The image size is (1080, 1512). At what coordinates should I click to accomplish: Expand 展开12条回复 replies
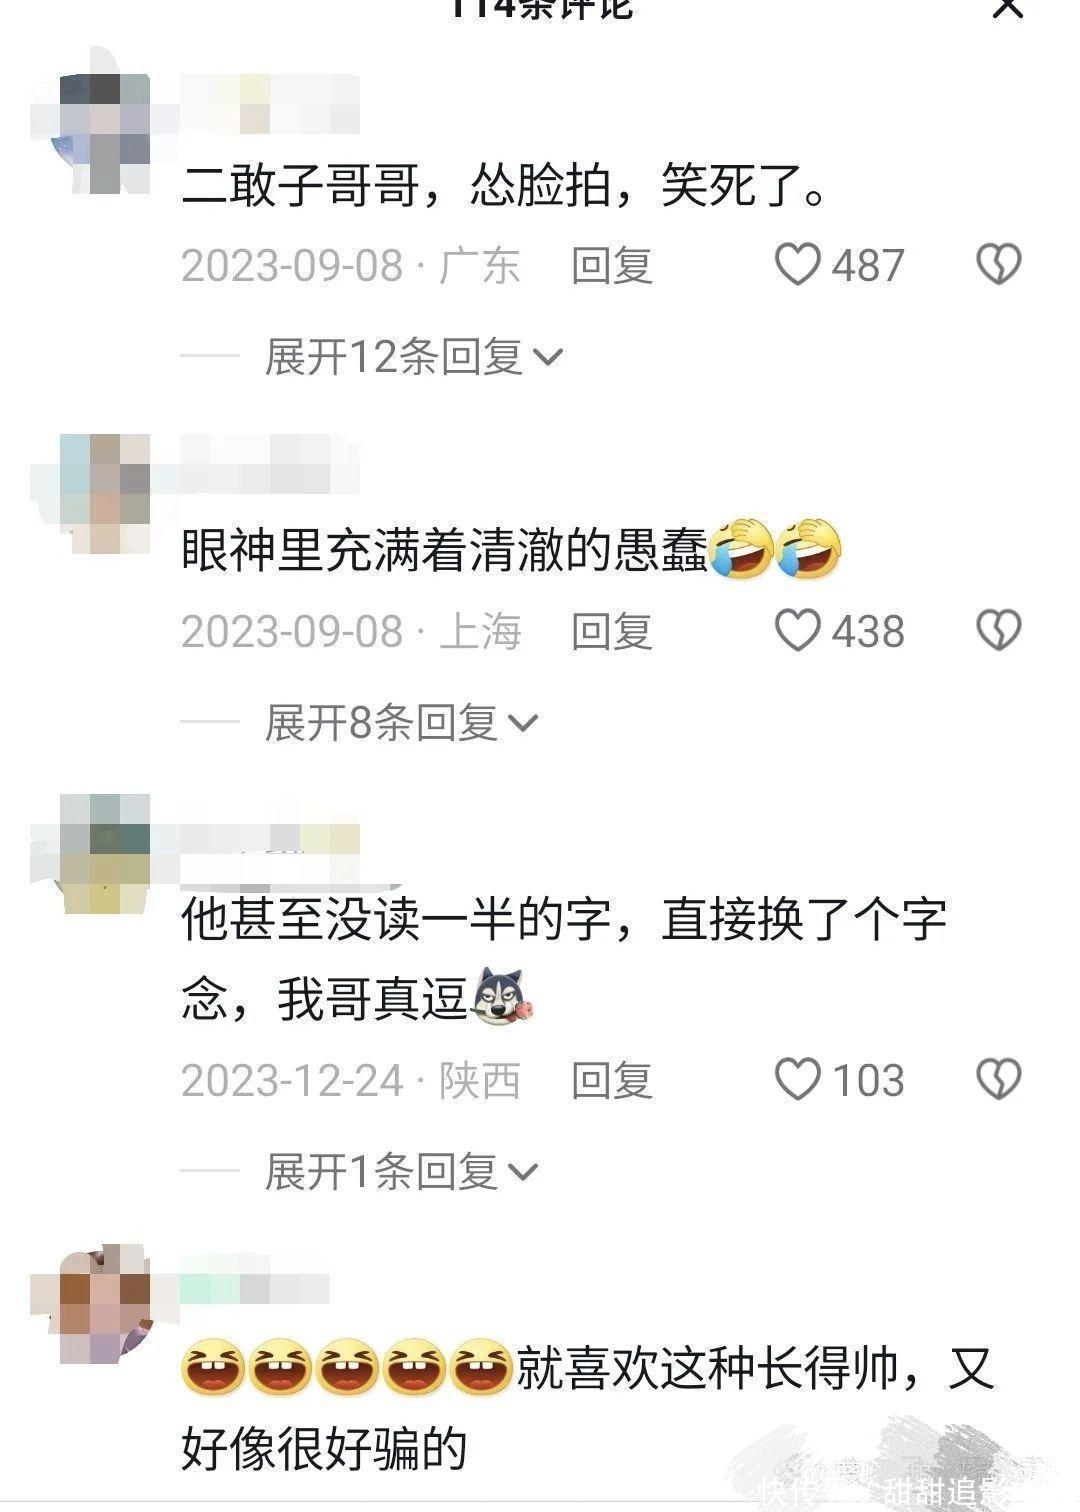tap(414, 356)
